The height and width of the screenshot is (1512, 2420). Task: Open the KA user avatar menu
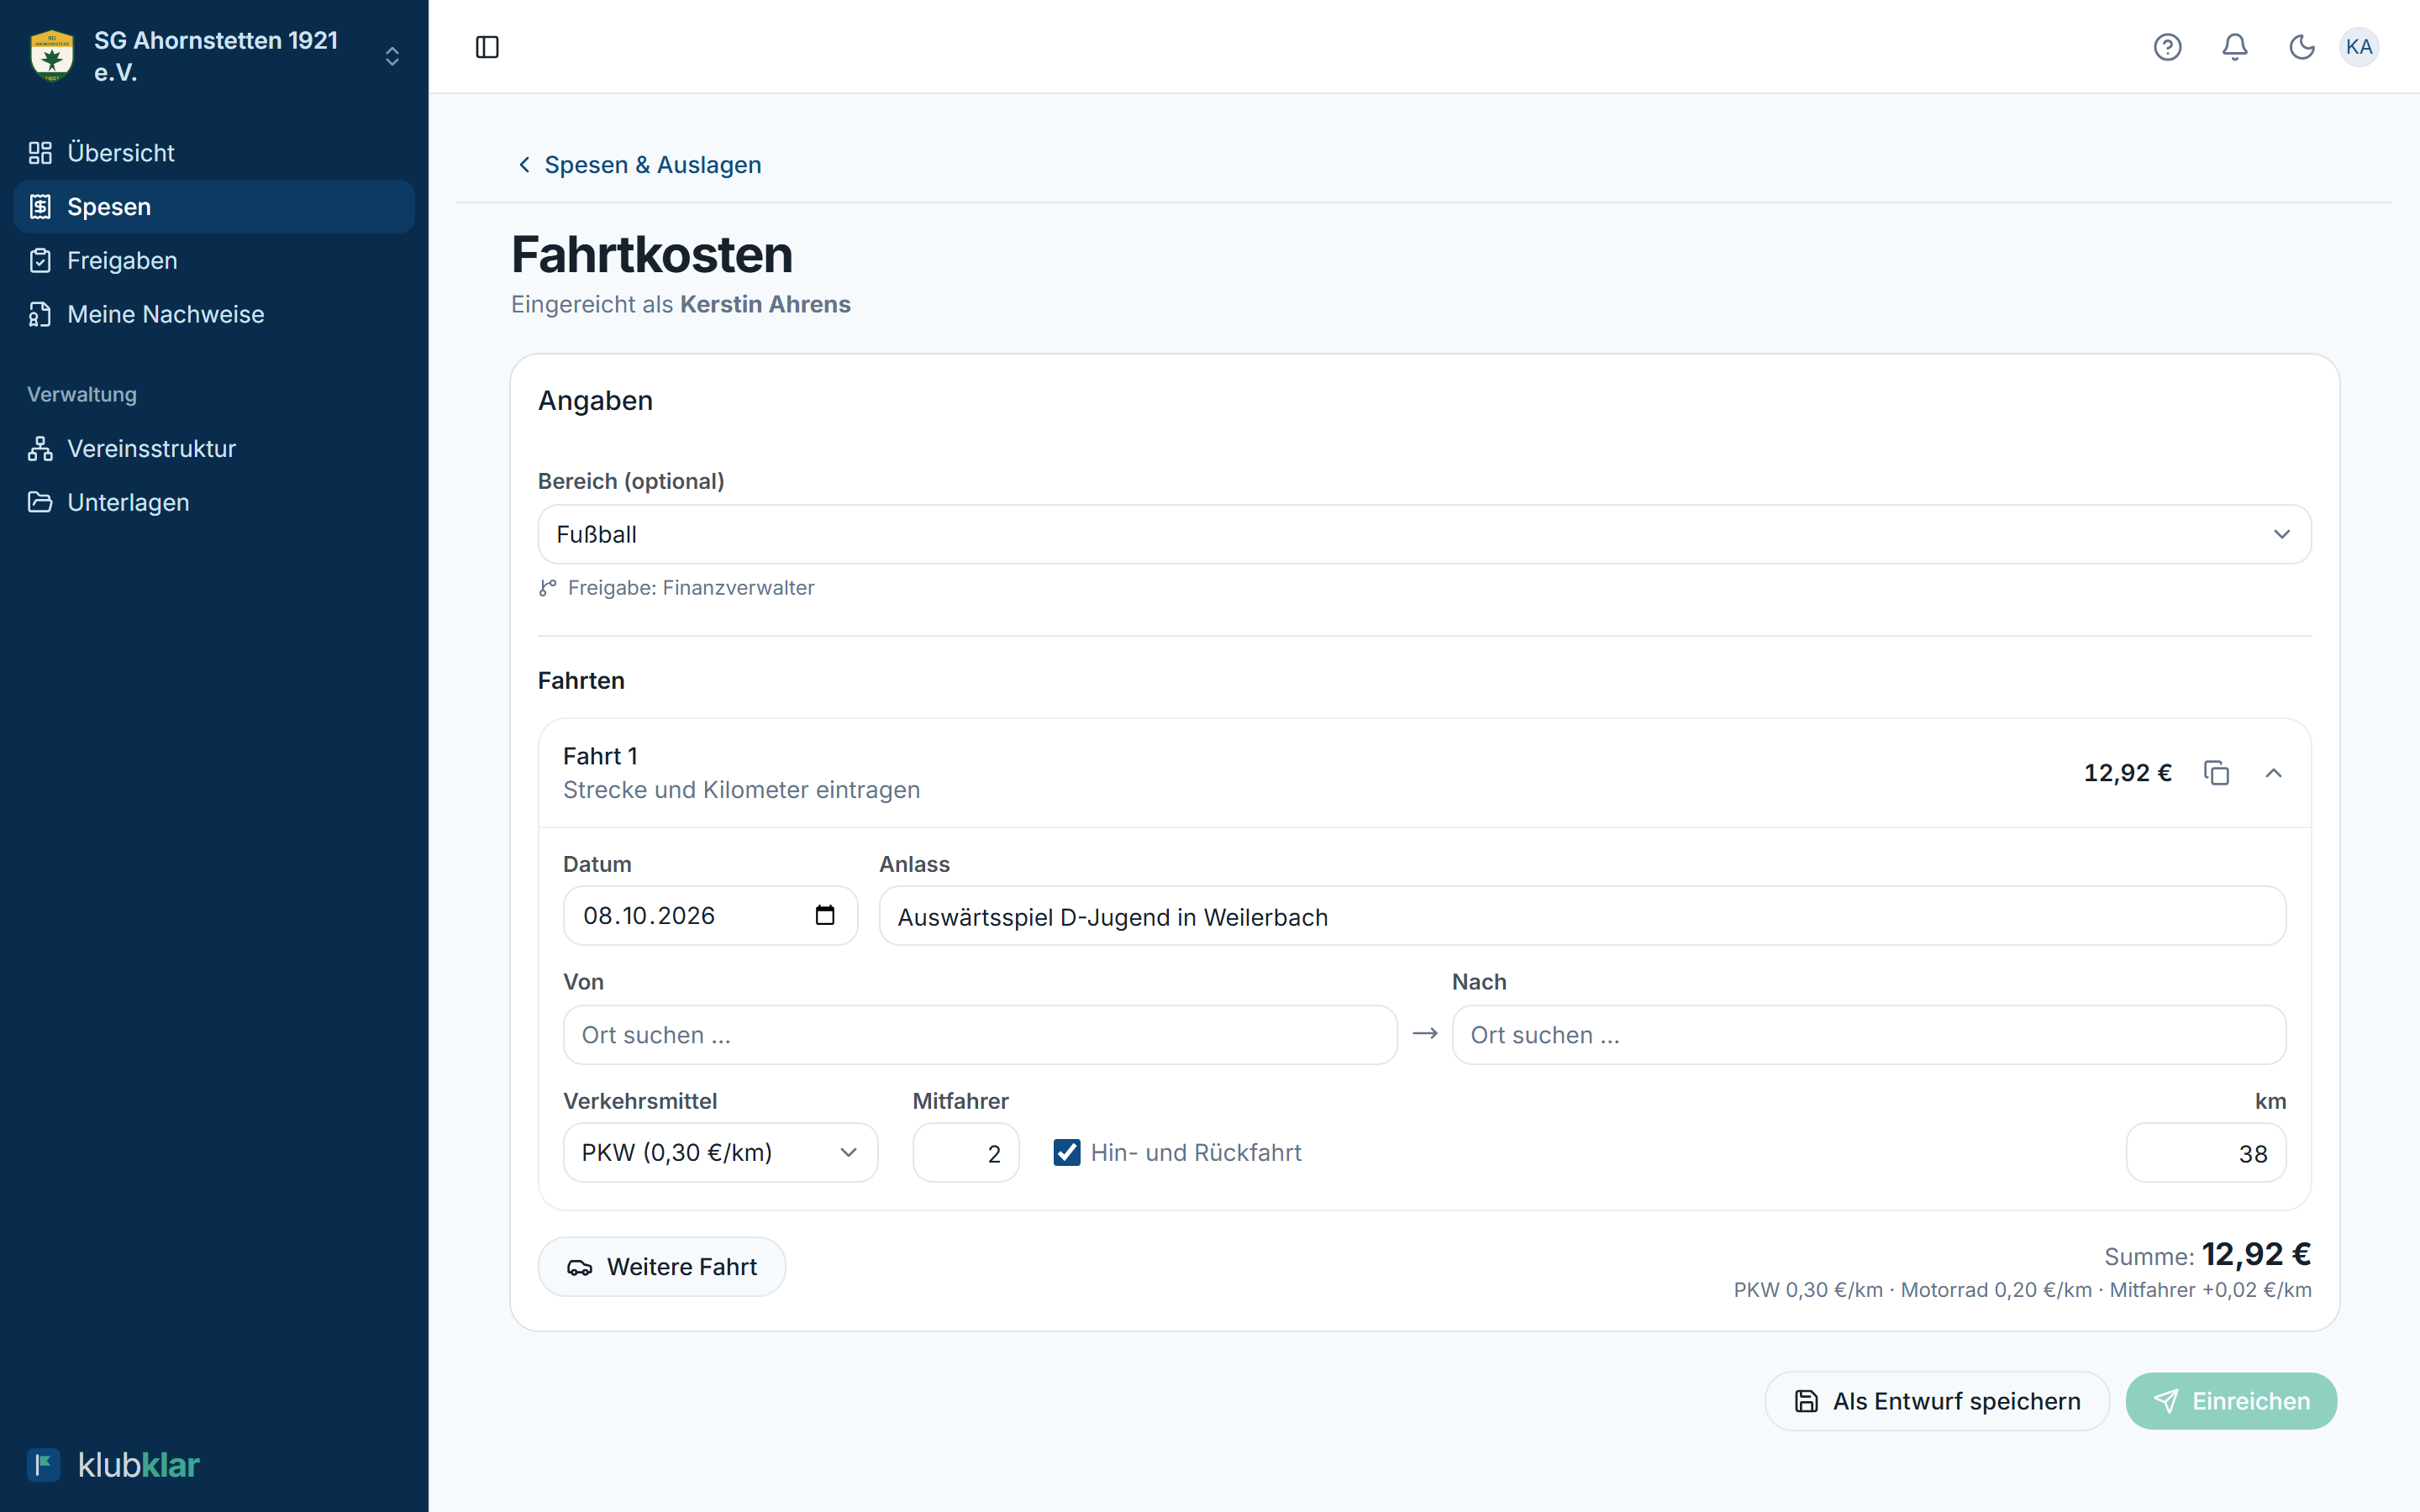coord(2359,47)
